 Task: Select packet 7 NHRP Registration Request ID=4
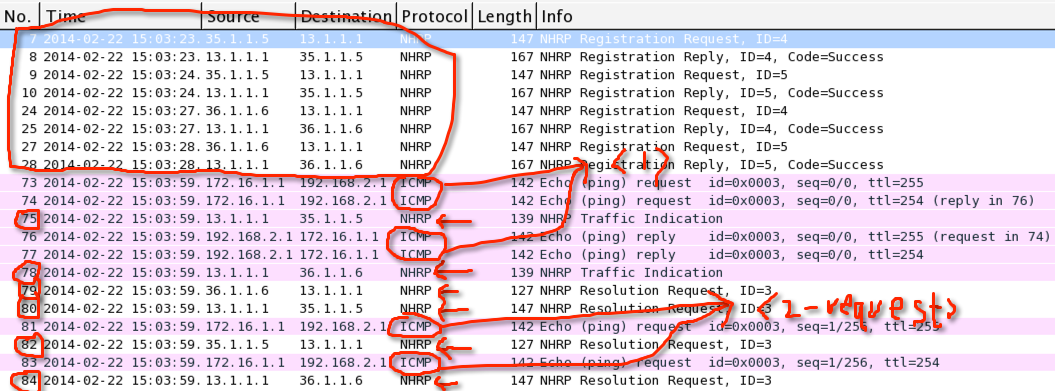[x=528, y=39]
